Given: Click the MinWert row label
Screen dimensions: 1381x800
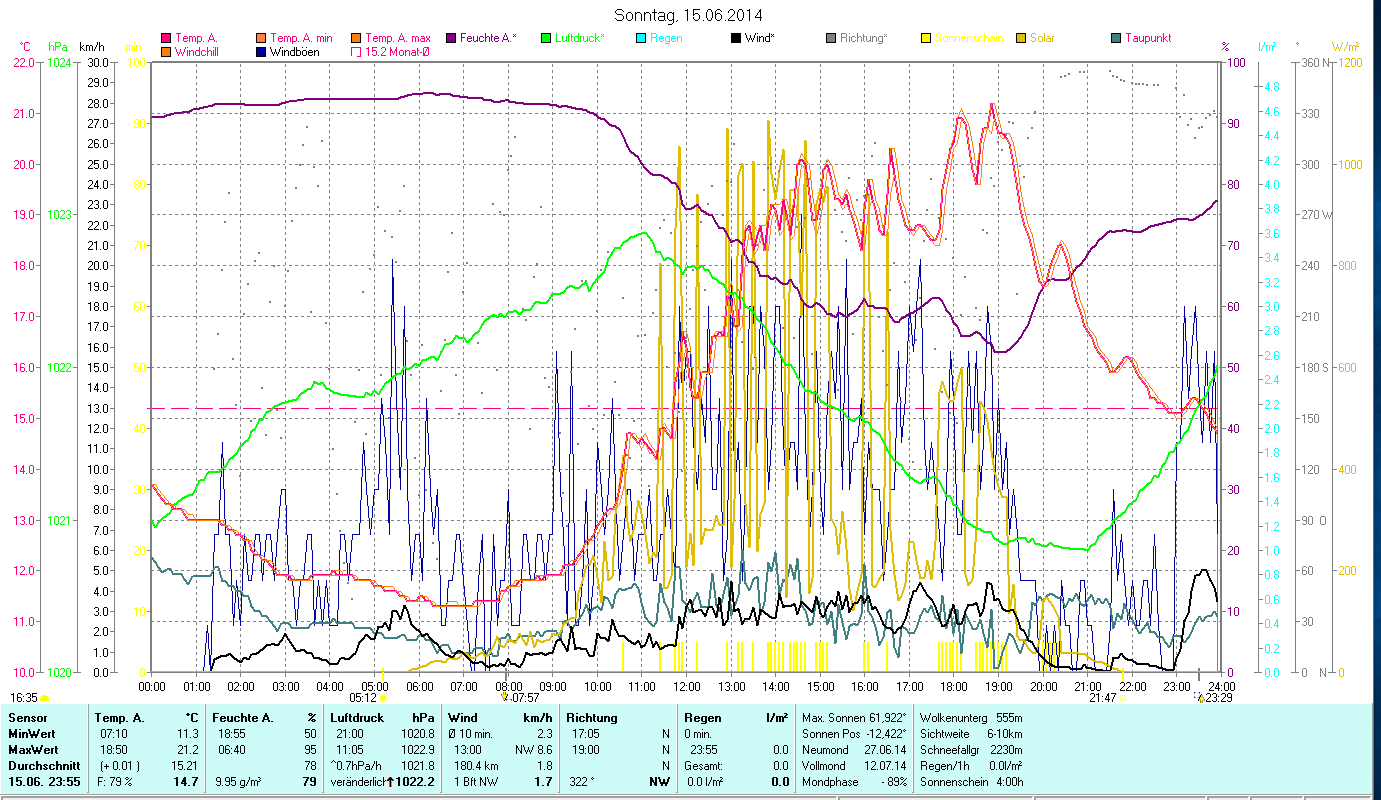Looking at the screenshot, I should click(32, 734).
